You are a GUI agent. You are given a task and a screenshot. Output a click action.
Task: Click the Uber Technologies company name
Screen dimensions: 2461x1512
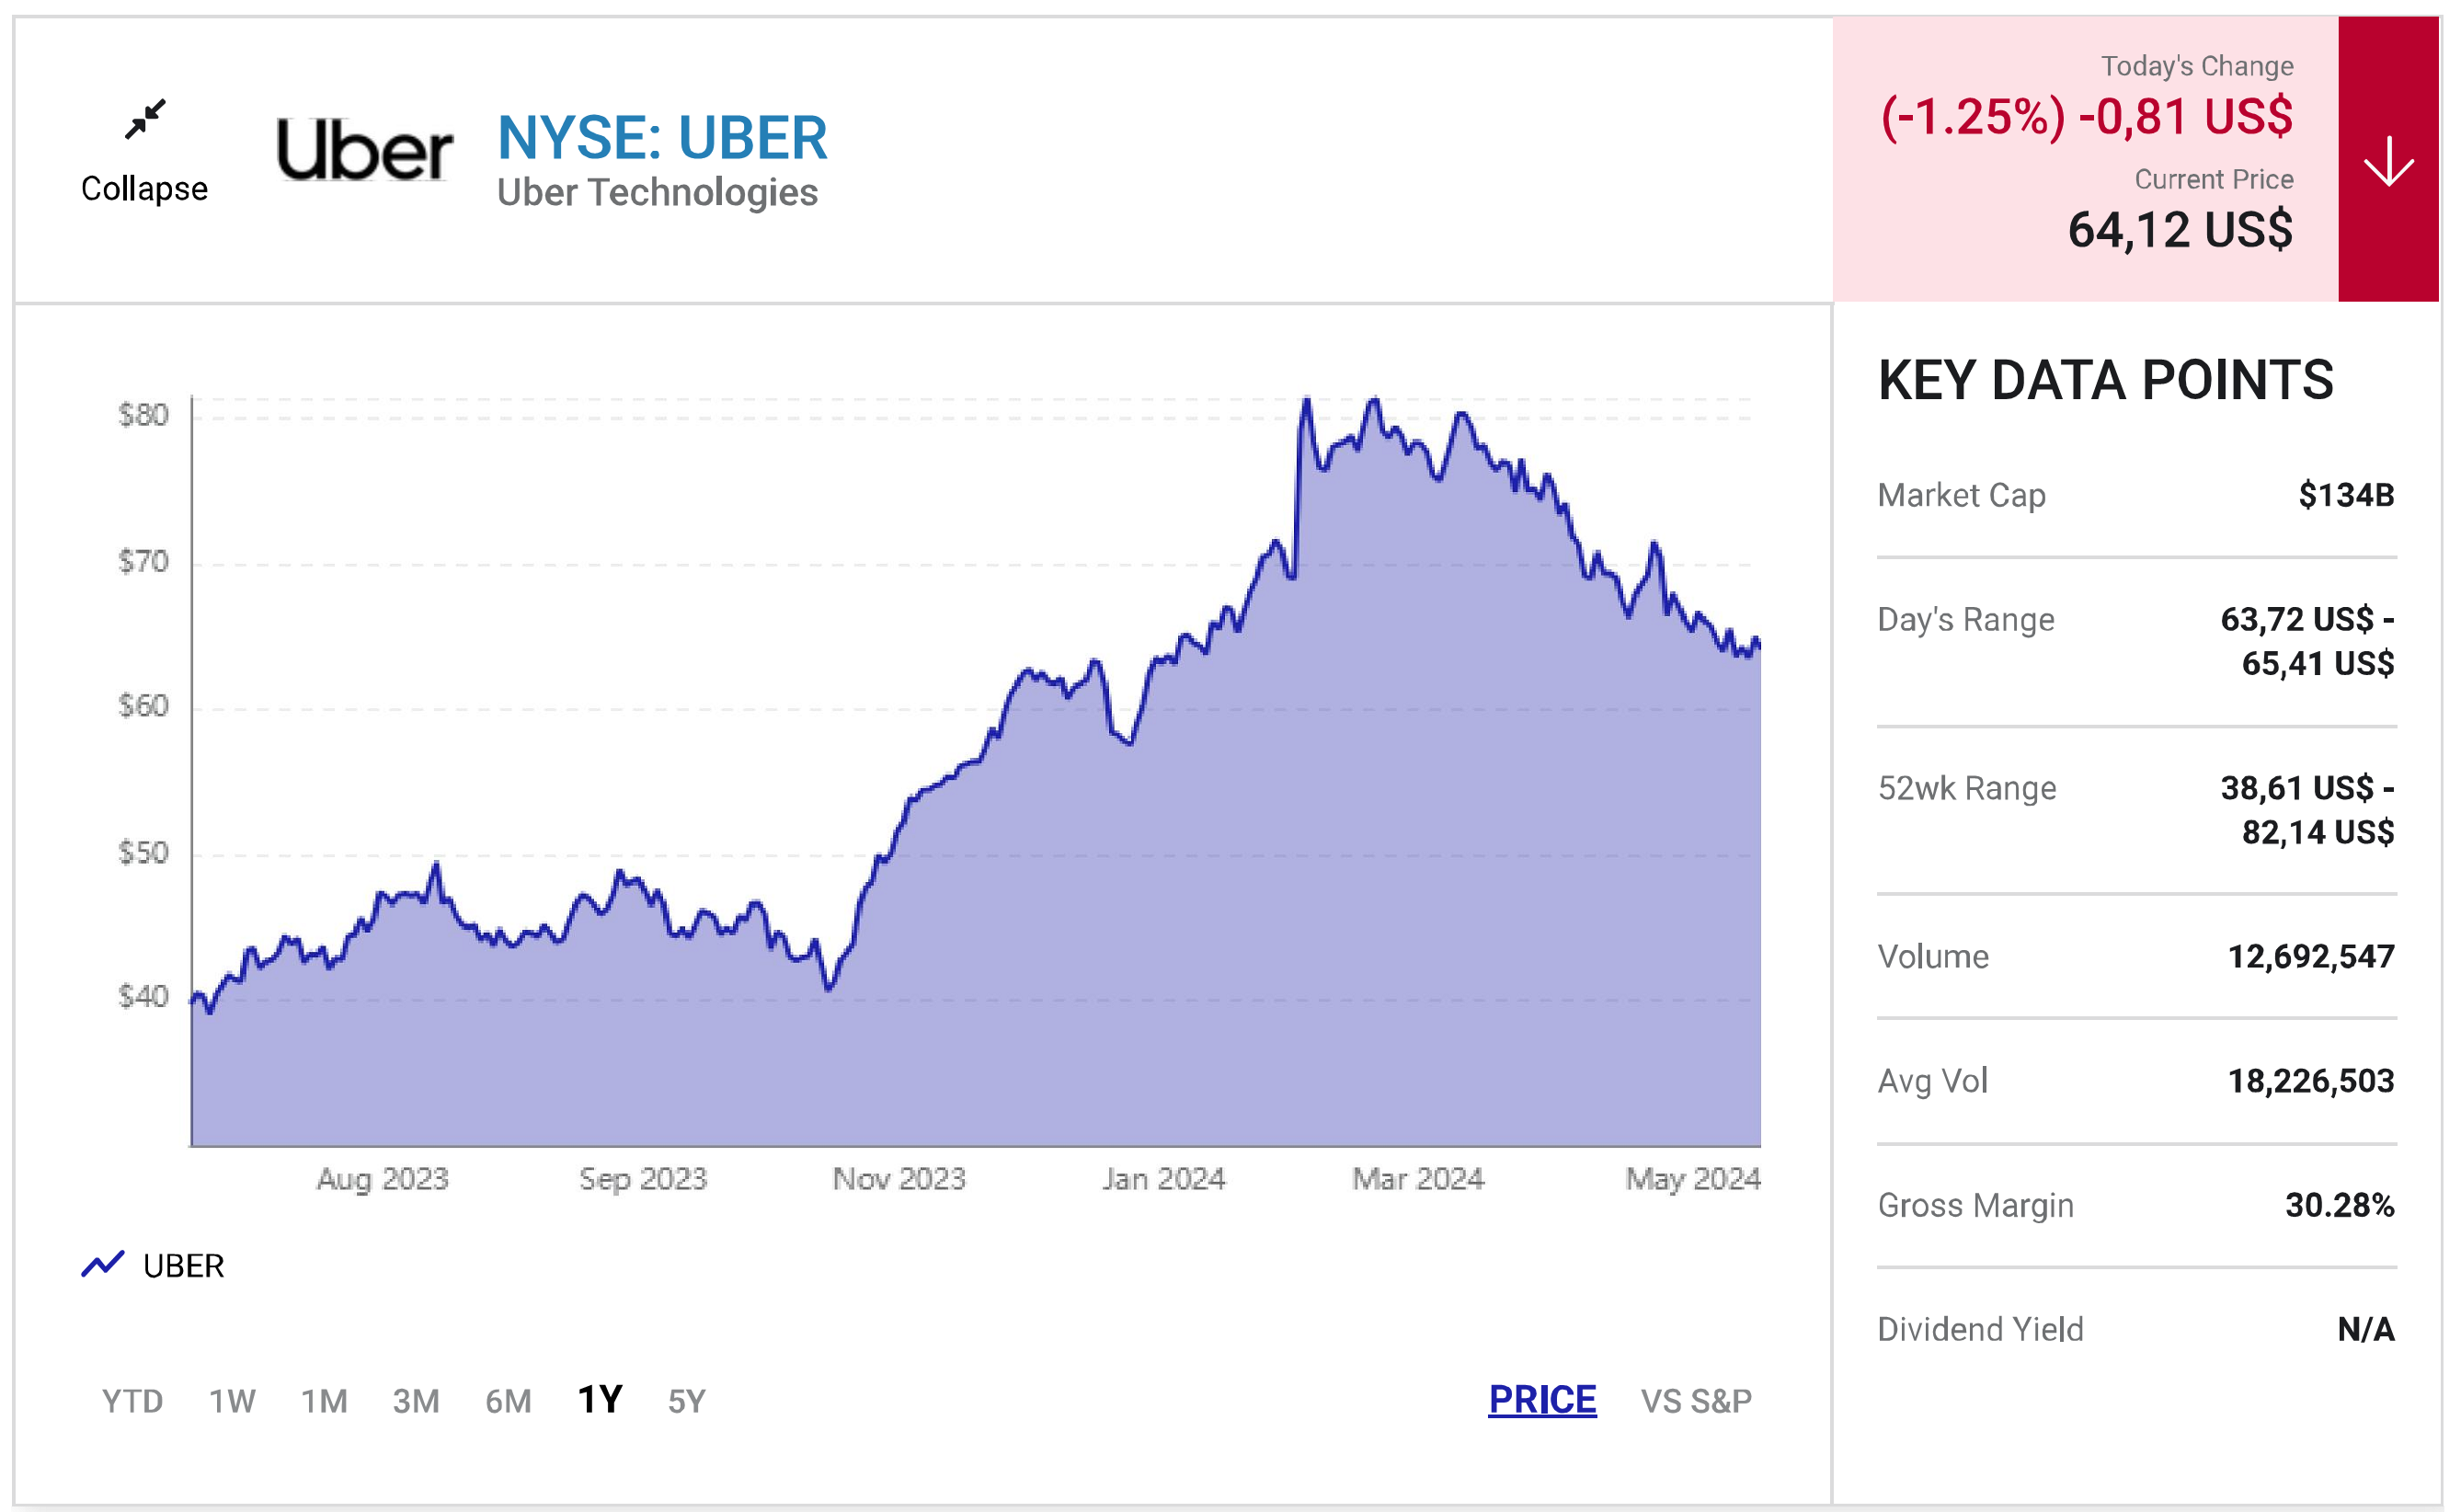click(657, 192)
